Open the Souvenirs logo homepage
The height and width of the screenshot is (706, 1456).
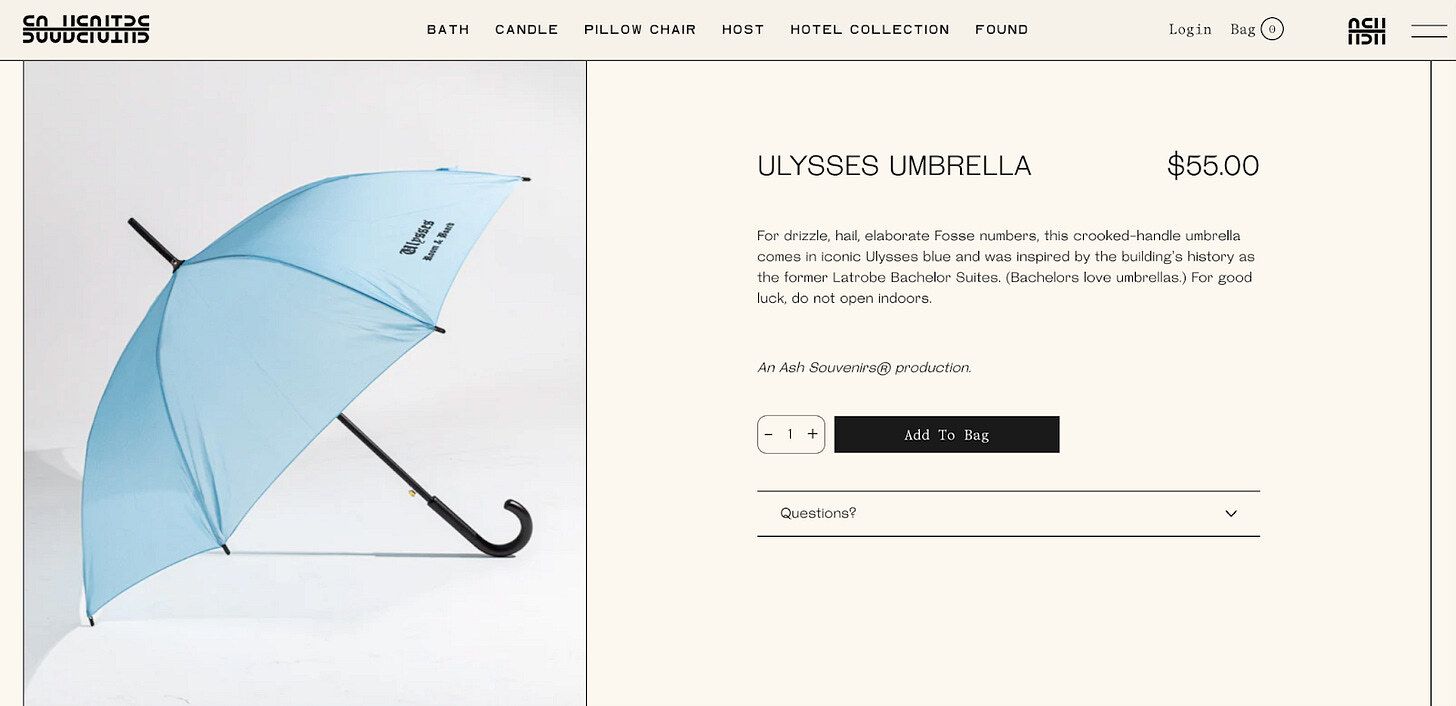[86, 29]
